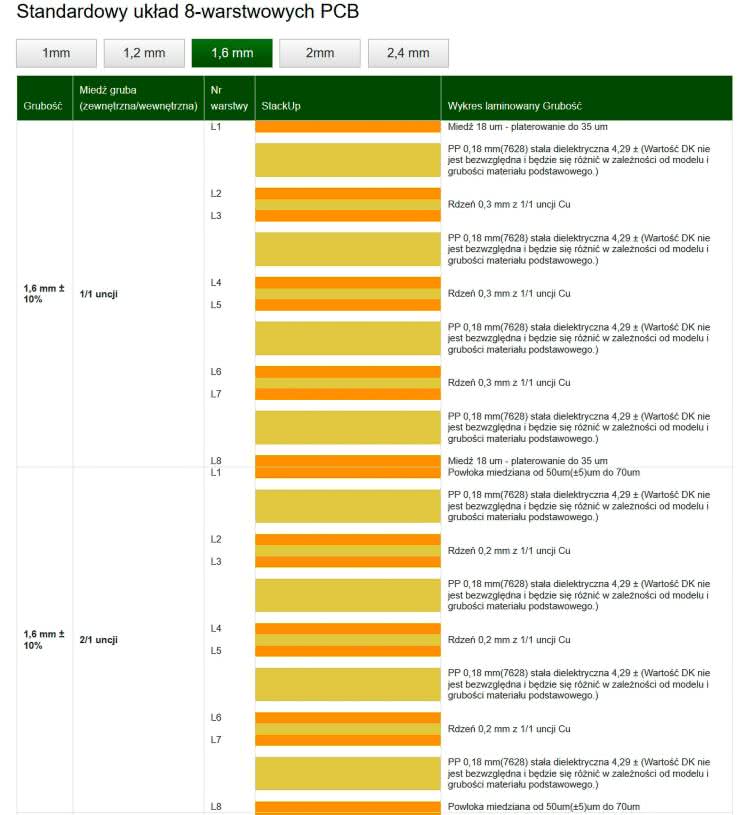Click the Nr warstwy column header
Screen dimensions: 740x815
coord(221,98)
